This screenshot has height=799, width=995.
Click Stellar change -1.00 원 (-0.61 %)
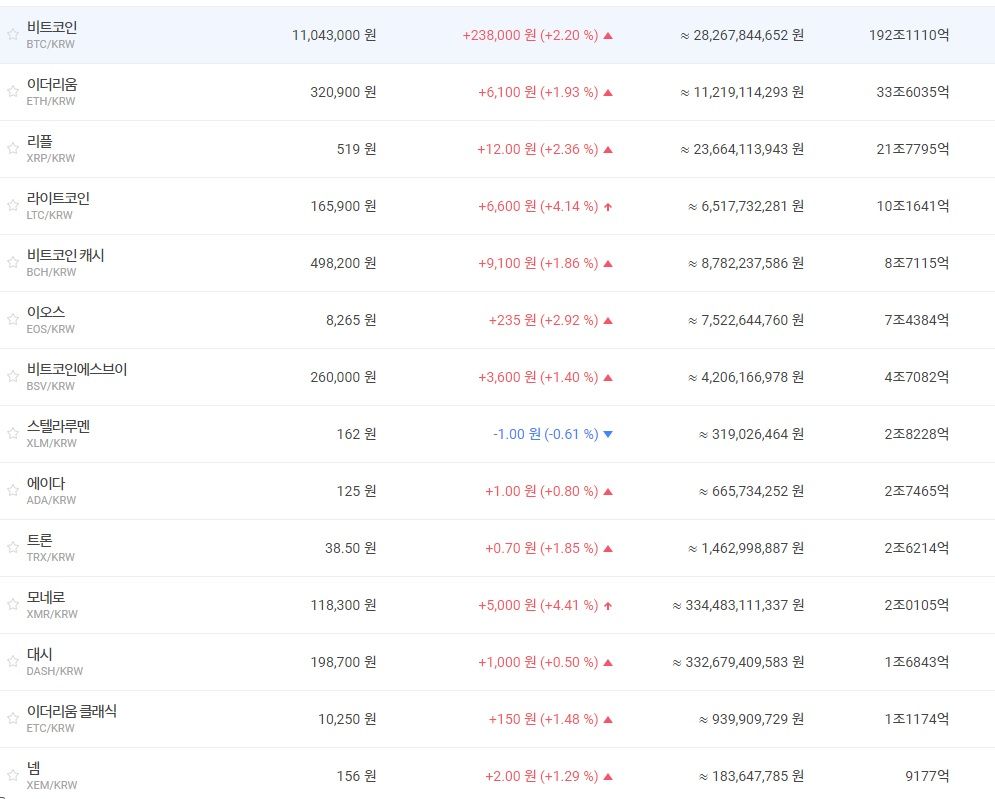pyautogui.click(x=546, y=434)
